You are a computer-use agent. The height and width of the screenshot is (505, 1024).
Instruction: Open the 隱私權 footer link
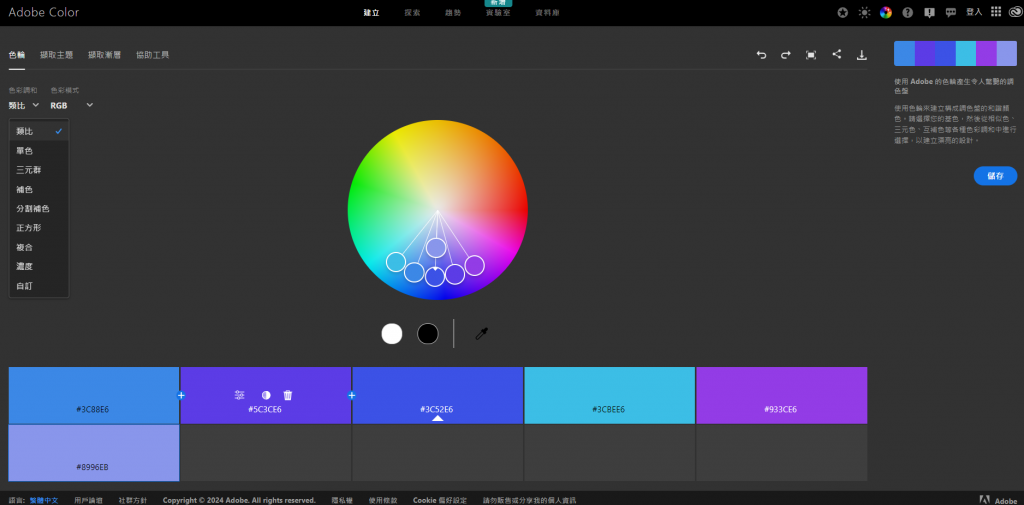pyautogui.click(x=342, y=500)
